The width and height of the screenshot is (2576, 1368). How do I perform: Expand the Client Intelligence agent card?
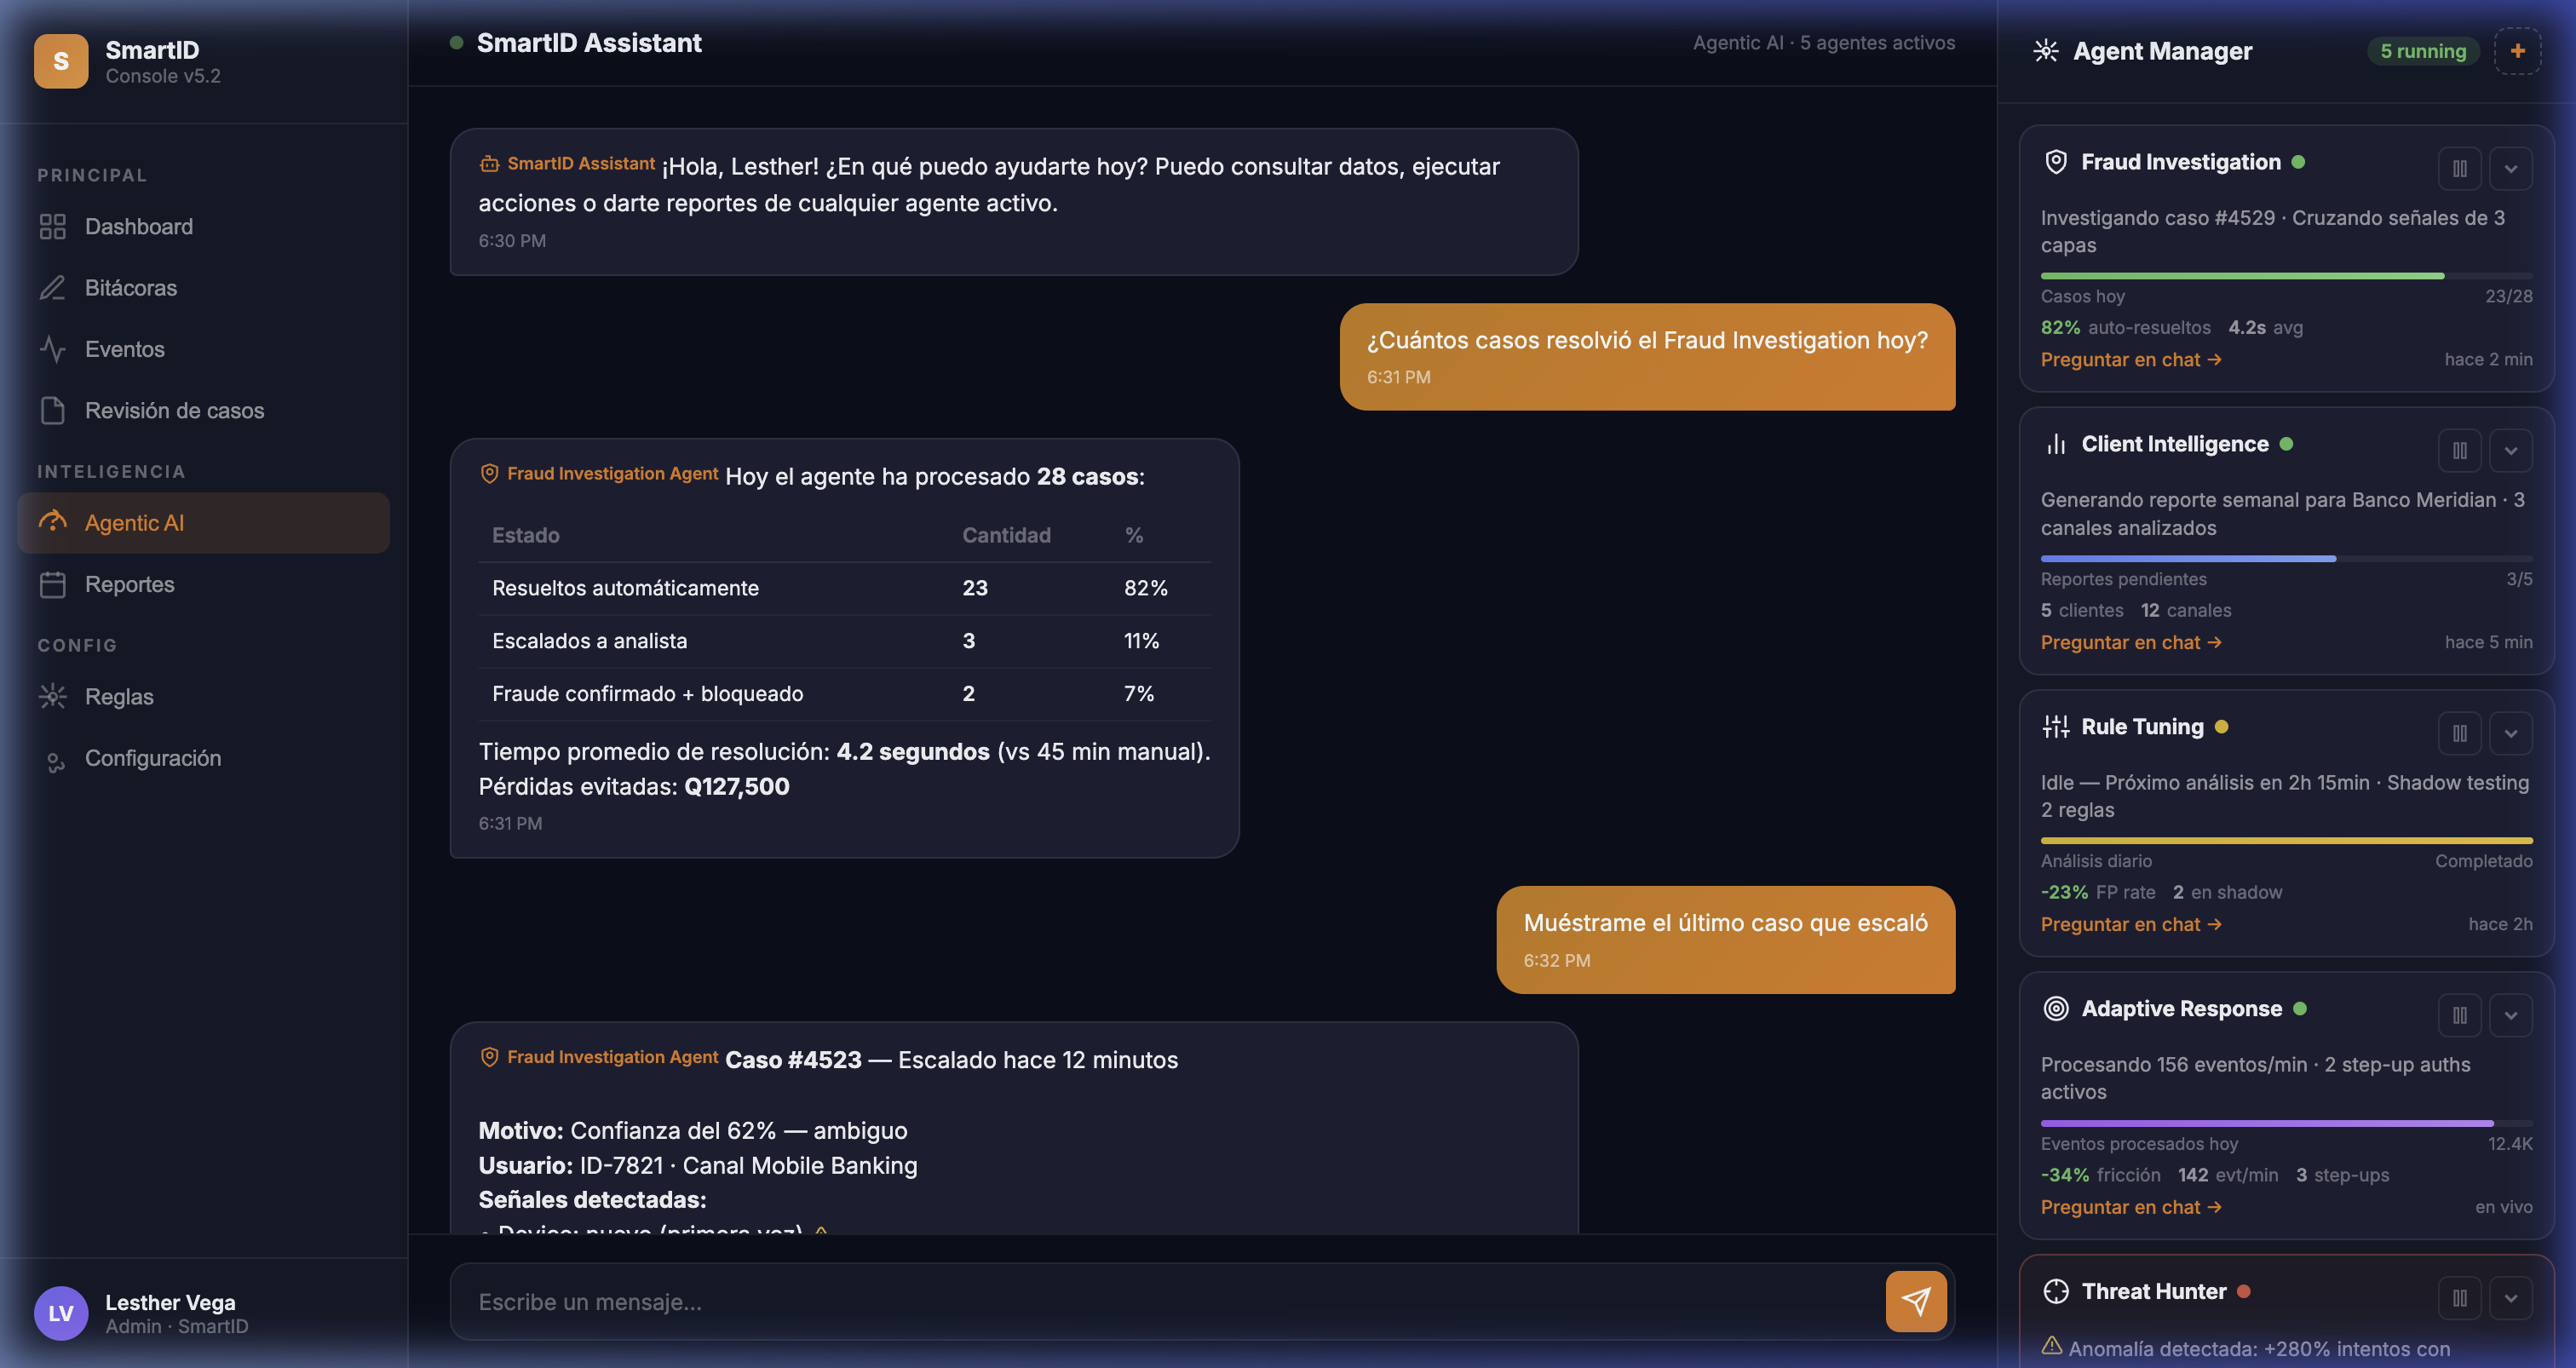tap(2511, 451)
